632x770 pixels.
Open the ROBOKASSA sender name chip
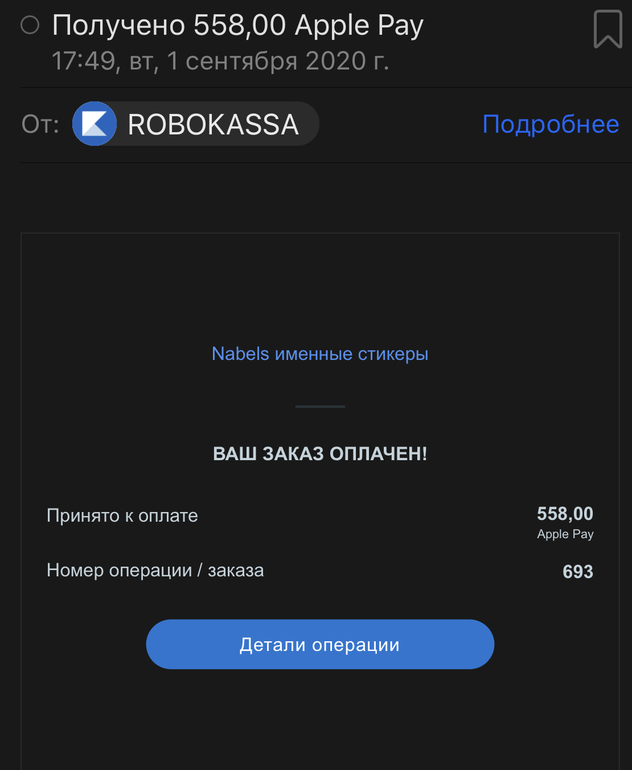[212, 125]
